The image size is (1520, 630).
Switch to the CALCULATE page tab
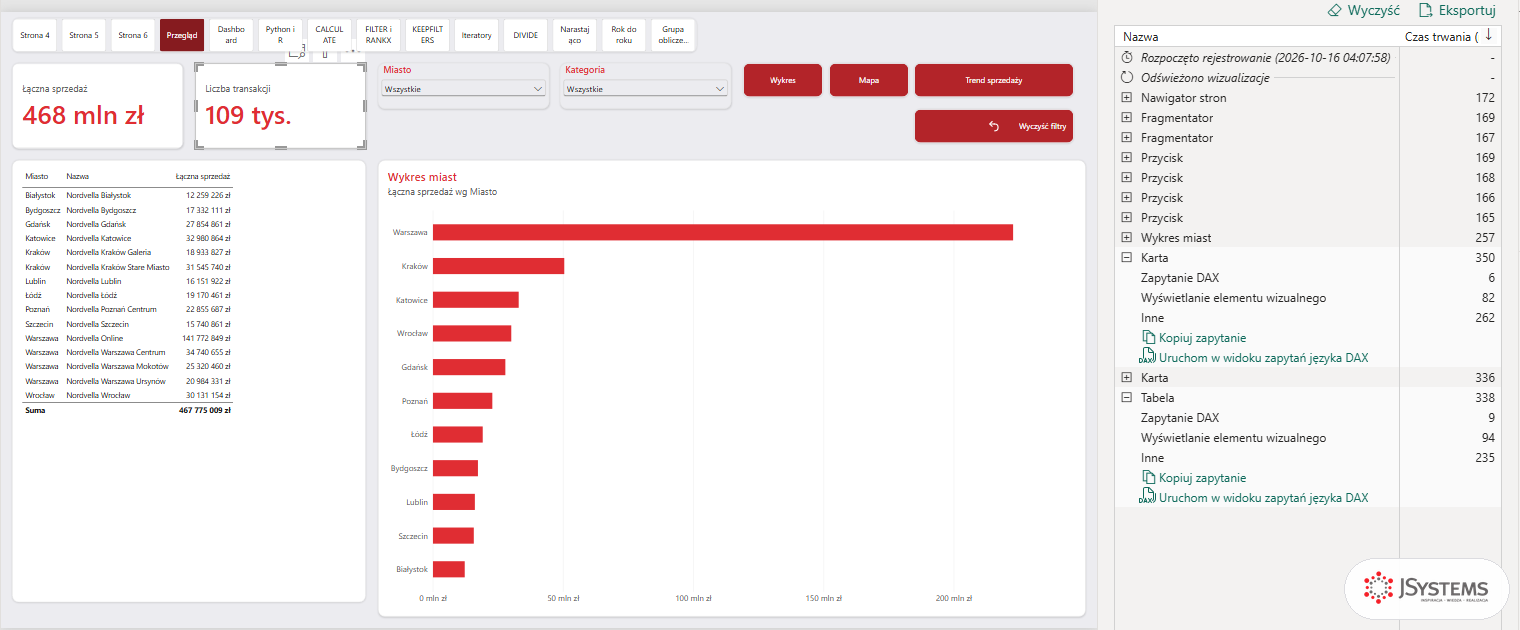pyautogui.click(x=329, y=35)
